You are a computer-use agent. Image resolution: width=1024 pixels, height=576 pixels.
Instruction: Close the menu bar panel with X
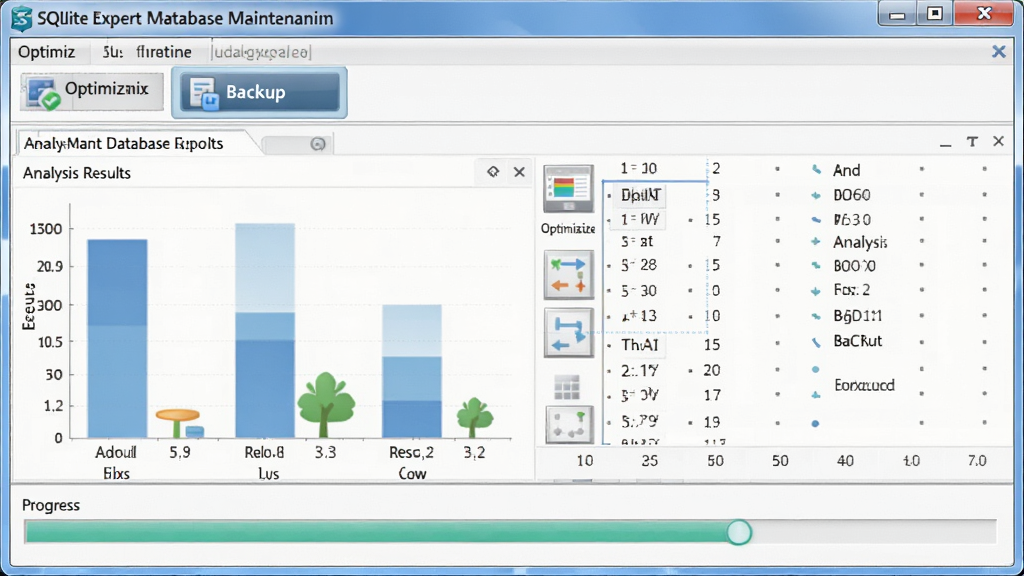(999, 52)
